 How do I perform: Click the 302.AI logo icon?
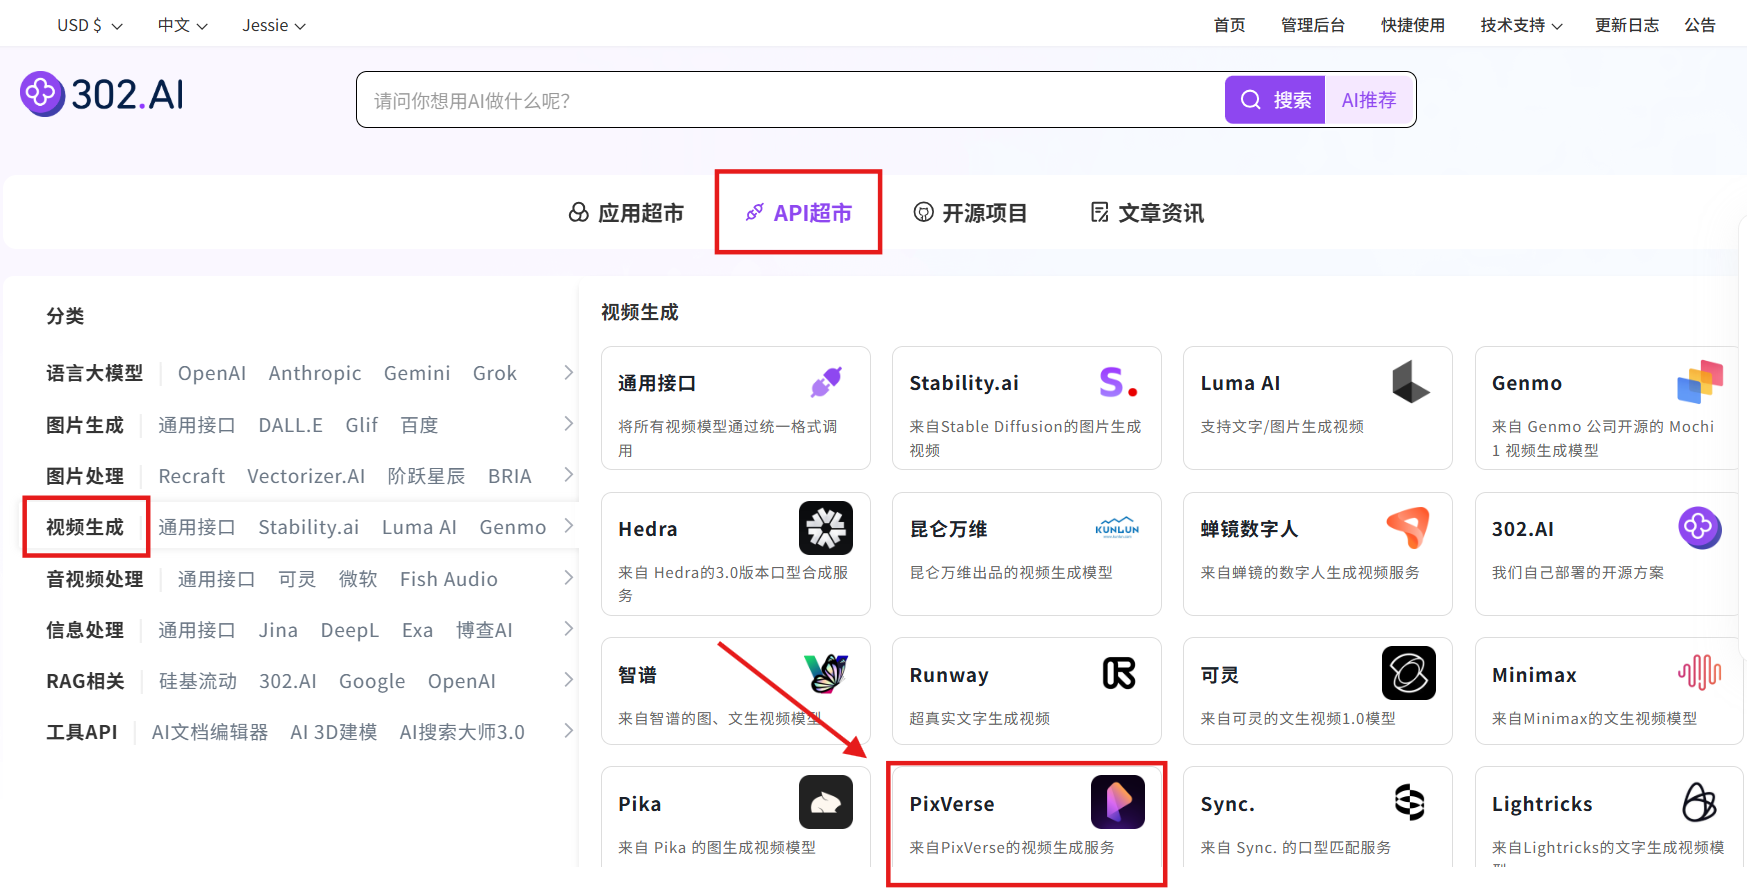42,94
